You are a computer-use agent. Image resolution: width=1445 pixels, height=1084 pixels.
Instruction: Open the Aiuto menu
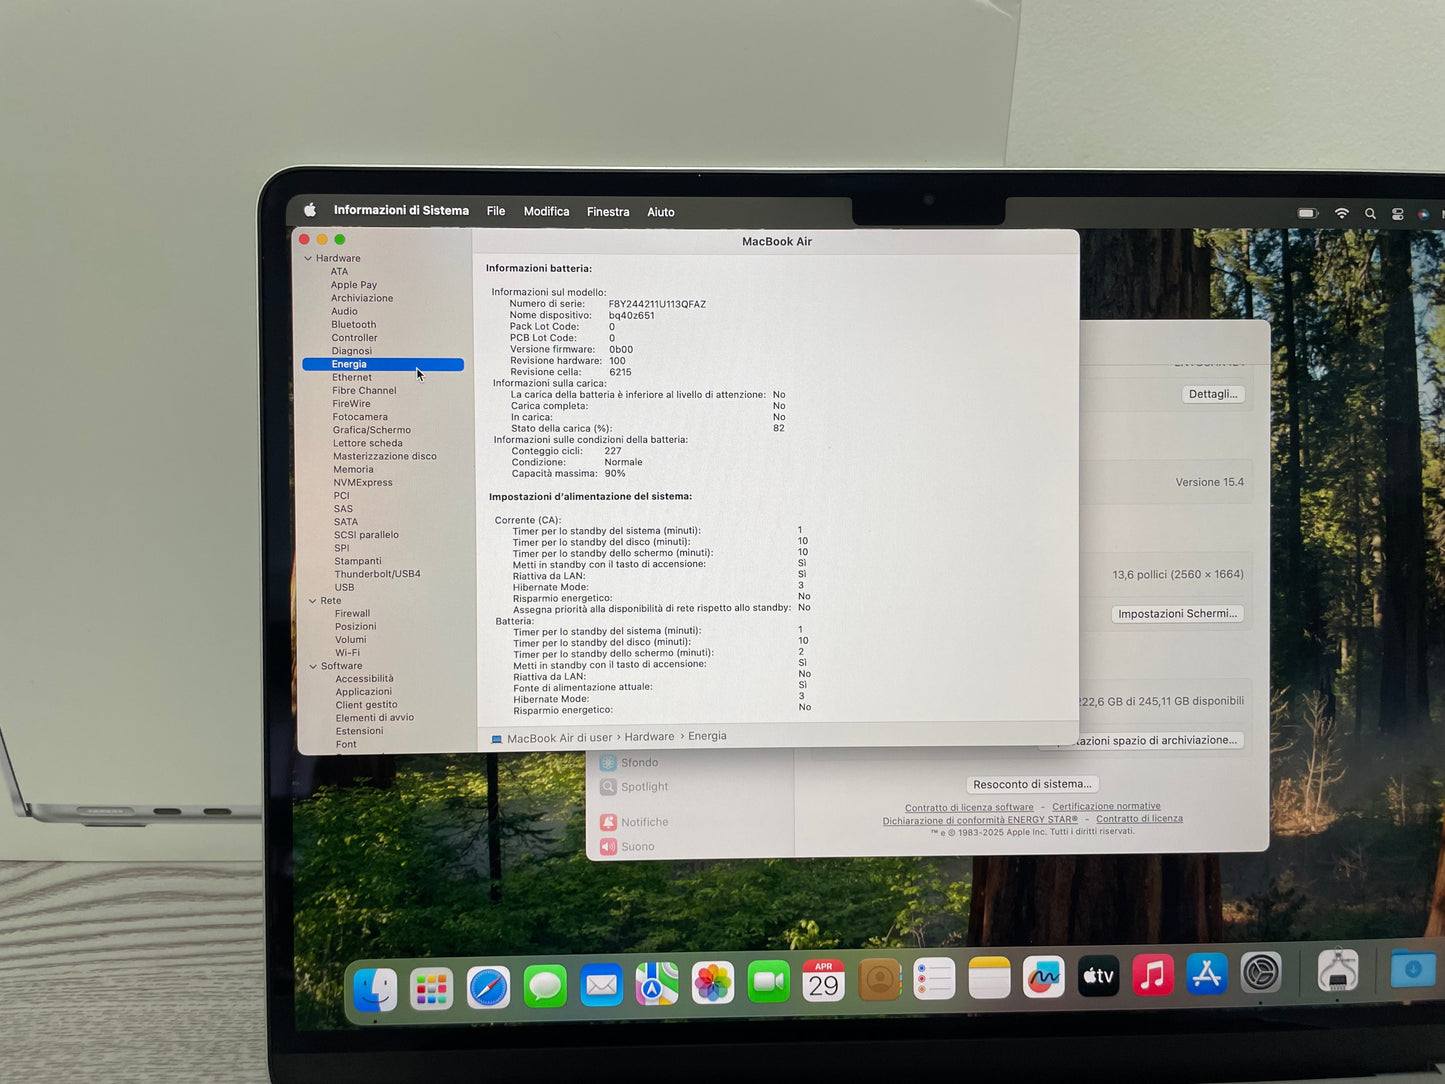(661, 212)
